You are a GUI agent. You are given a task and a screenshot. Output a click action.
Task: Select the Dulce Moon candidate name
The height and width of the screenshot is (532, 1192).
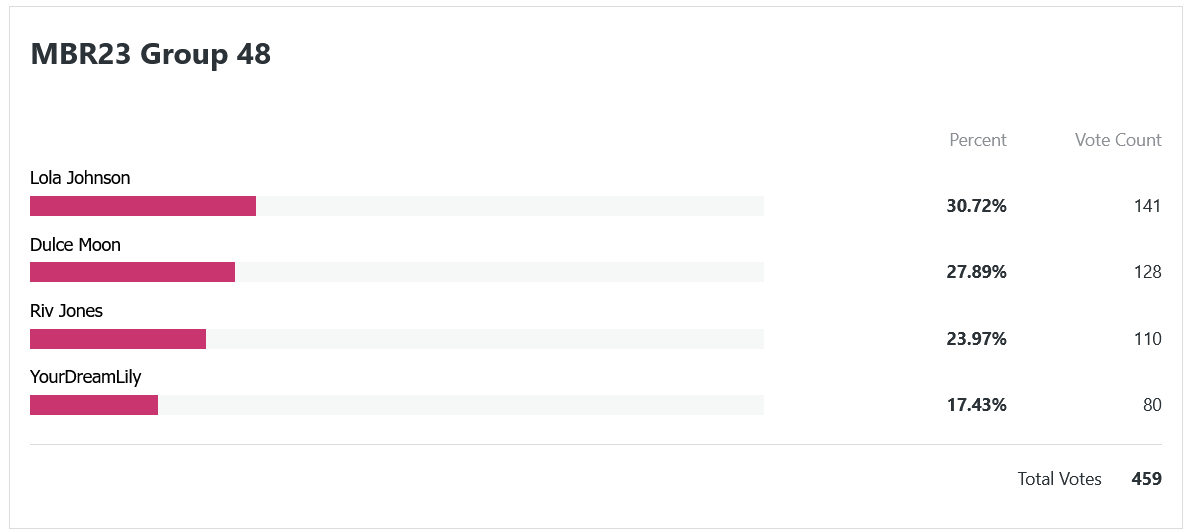pos(75,245)
